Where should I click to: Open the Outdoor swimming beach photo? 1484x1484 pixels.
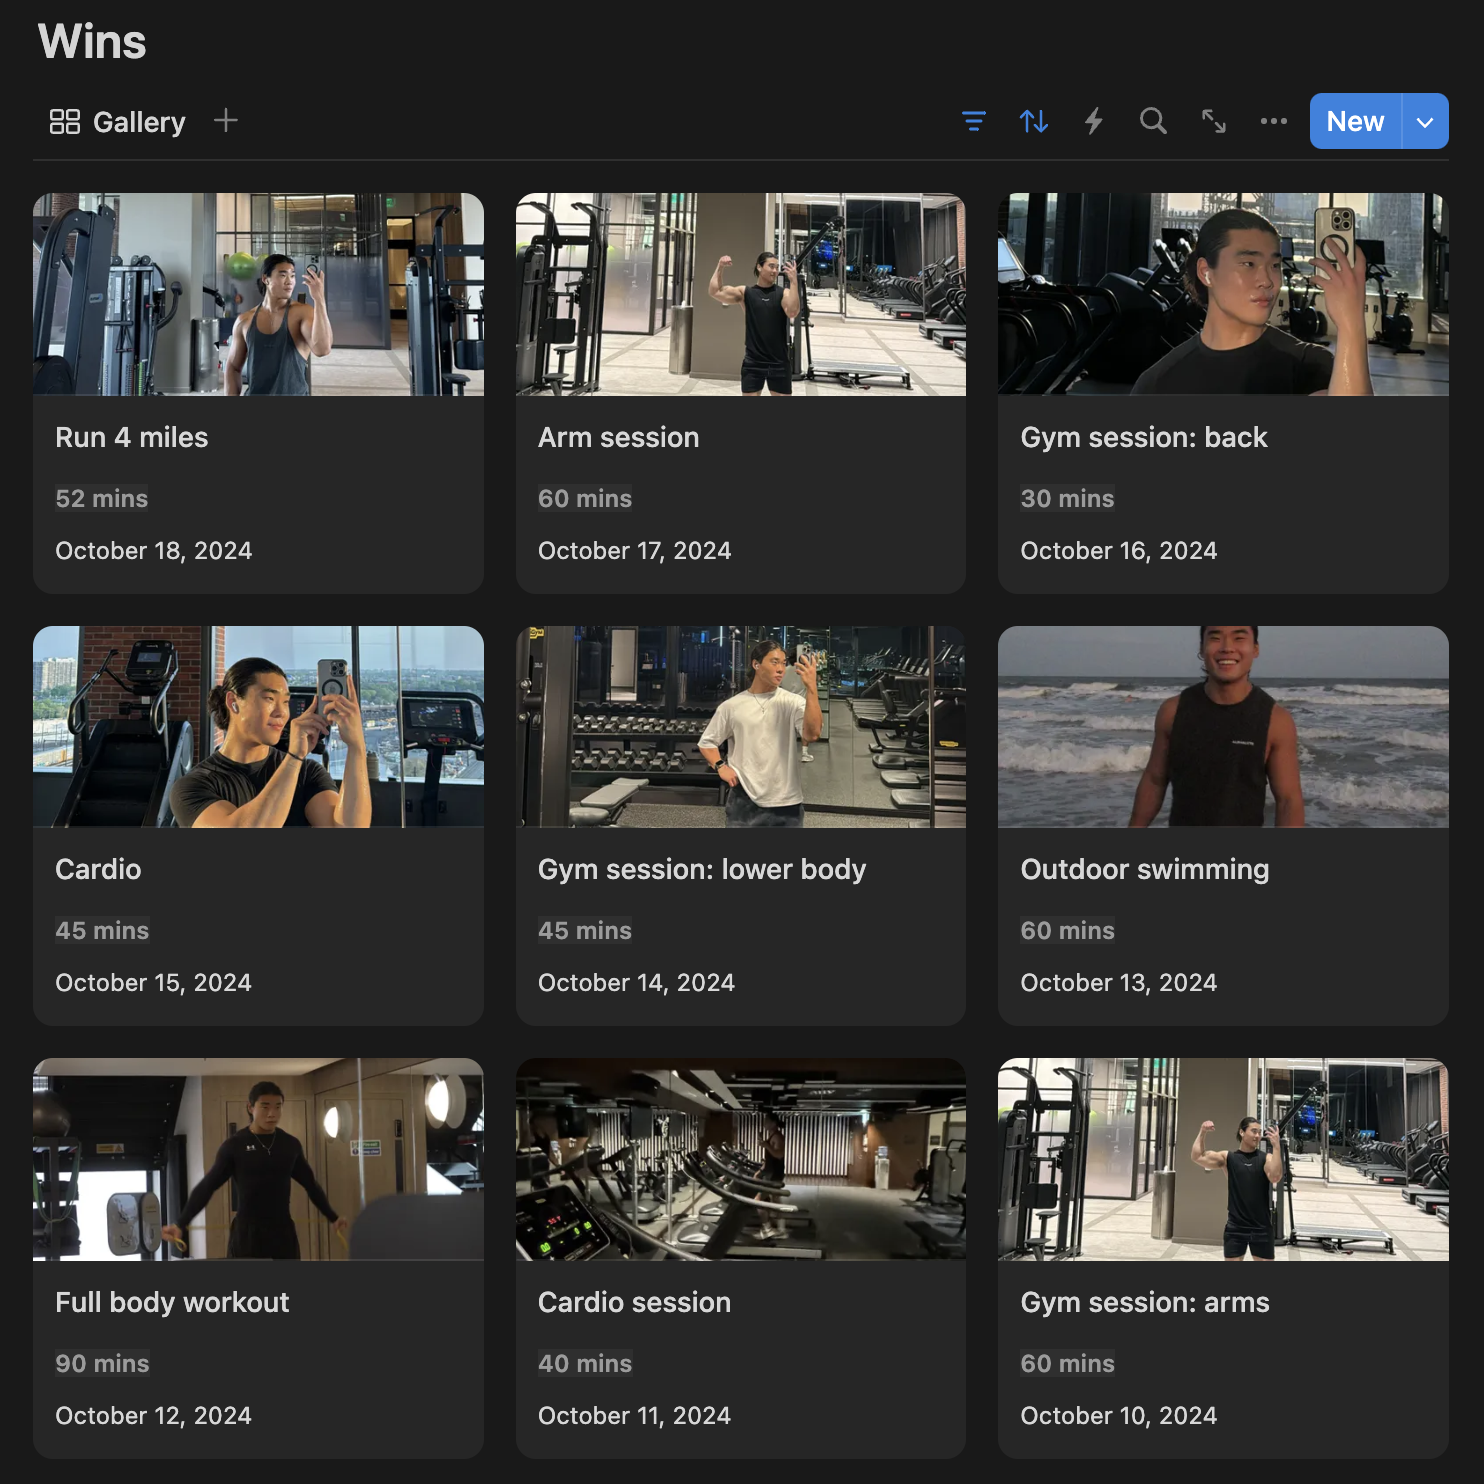1222,727
